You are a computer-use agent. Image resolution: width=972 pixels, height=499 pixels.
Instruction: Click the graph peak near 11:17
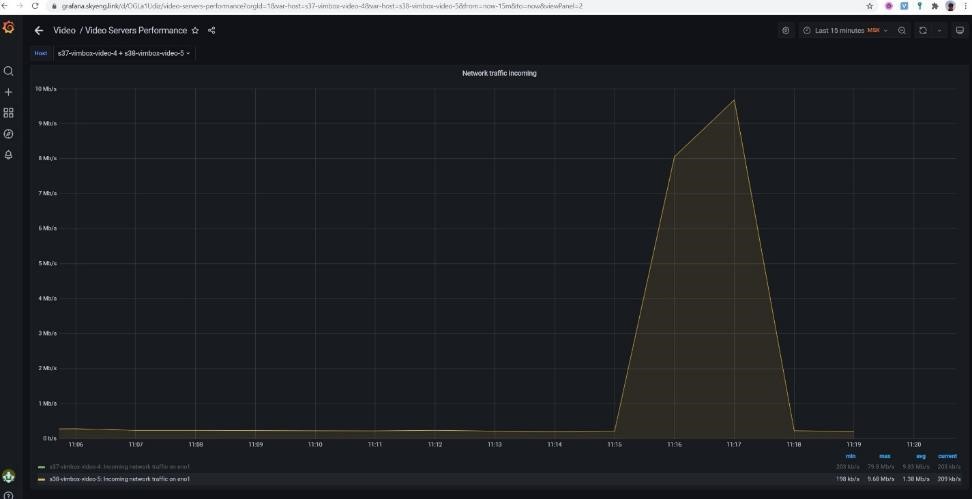pos(734,100)
